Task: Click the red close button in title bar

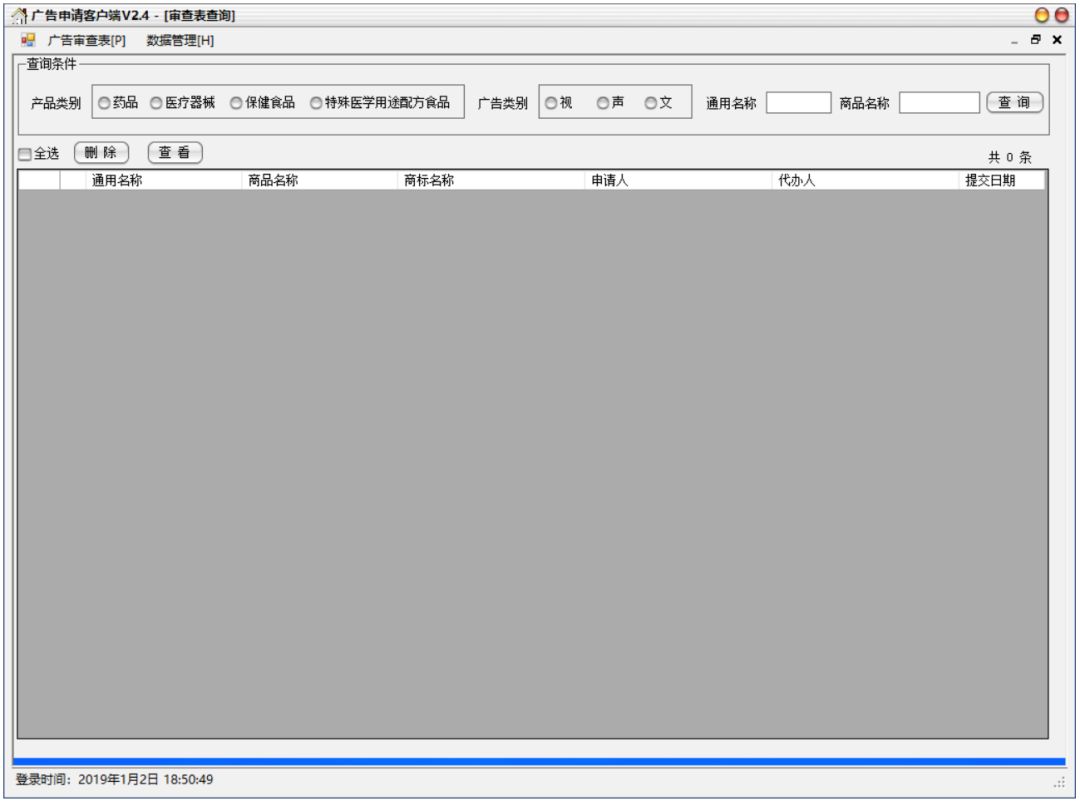Action: pos(1061,15)
